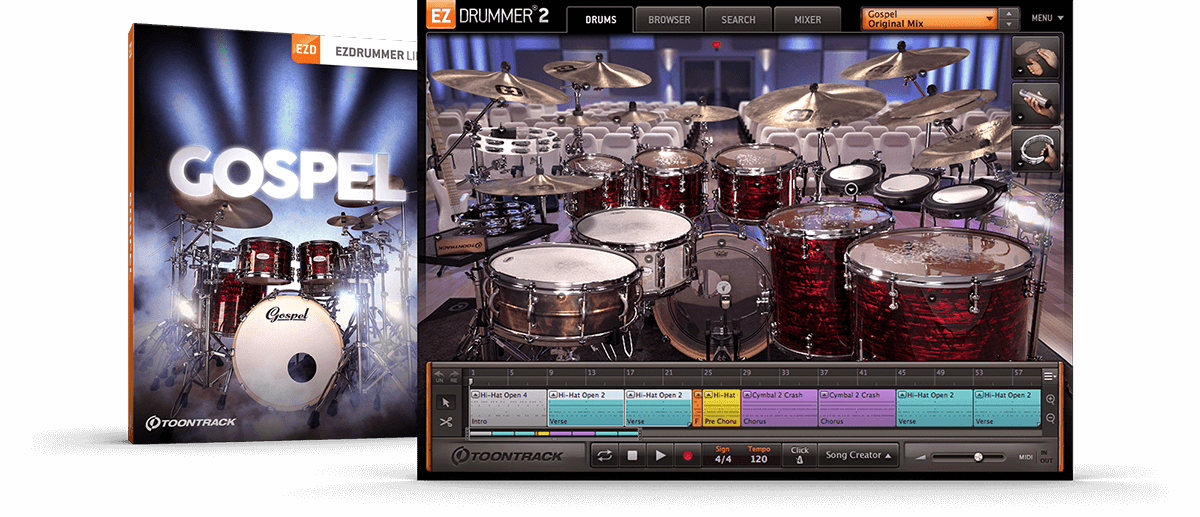
Task: Select the Verse block starting at bar 9
Action: tap(586, 408)
